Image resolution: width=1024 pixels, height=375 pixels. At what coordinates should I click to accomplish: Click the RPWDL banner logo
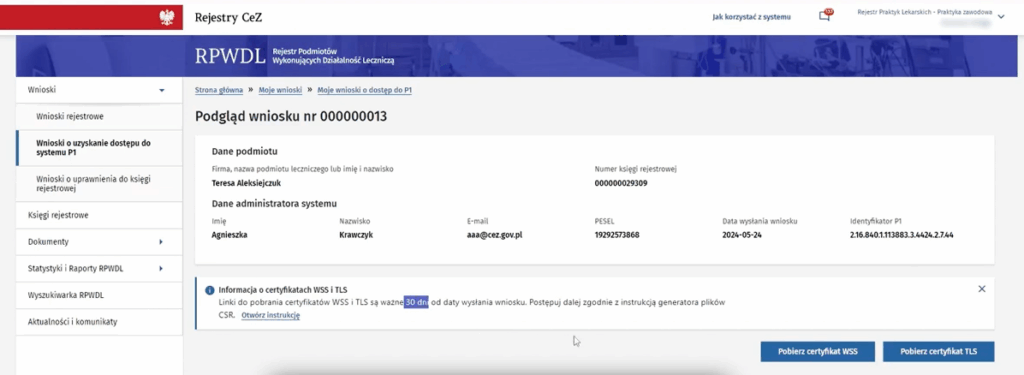point(294,56)
